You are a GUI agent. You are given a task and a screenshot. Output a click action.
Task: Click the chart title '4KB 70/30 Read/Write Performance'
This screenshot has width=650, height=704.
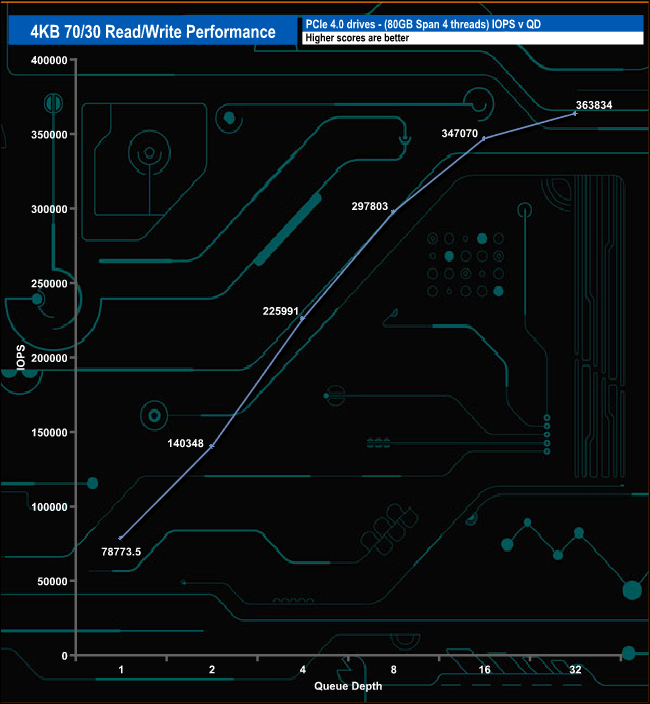pos(153,32)
